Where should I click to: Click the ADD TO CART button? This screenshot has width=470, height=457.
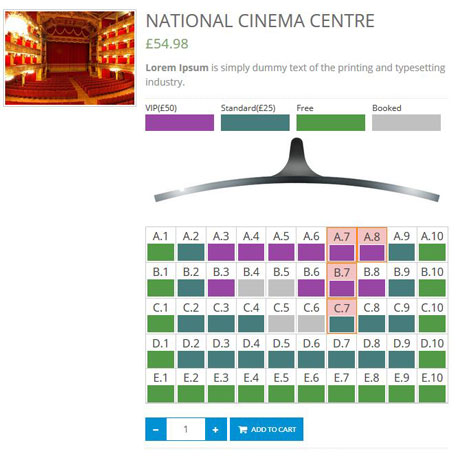tap(267, 429)
